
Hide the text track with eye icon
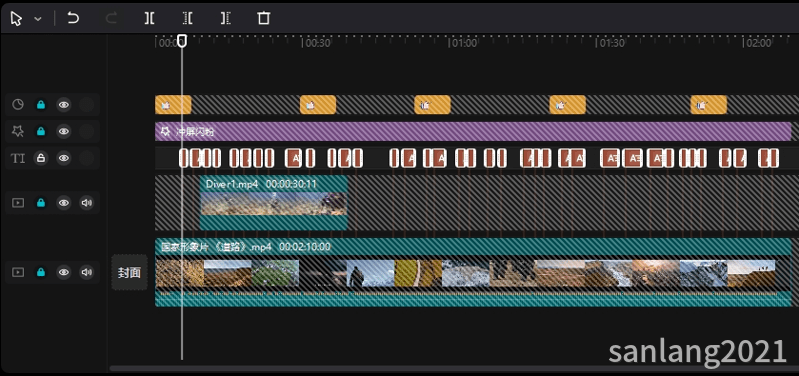pyautogui.click(x=64, y=158)
